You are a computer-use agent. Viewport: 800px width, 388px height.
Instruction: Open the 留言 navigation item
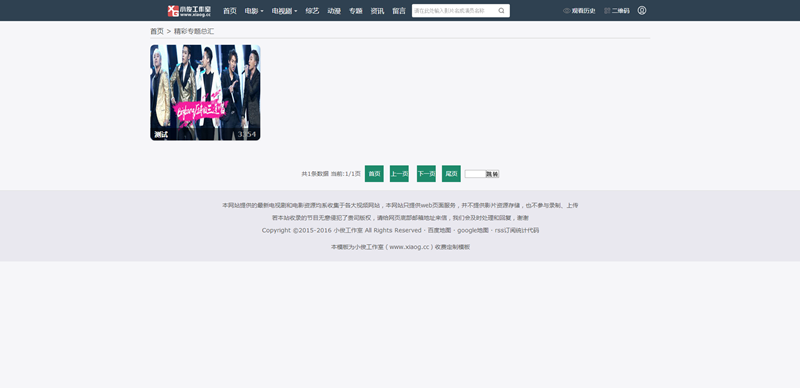point(399,11)
